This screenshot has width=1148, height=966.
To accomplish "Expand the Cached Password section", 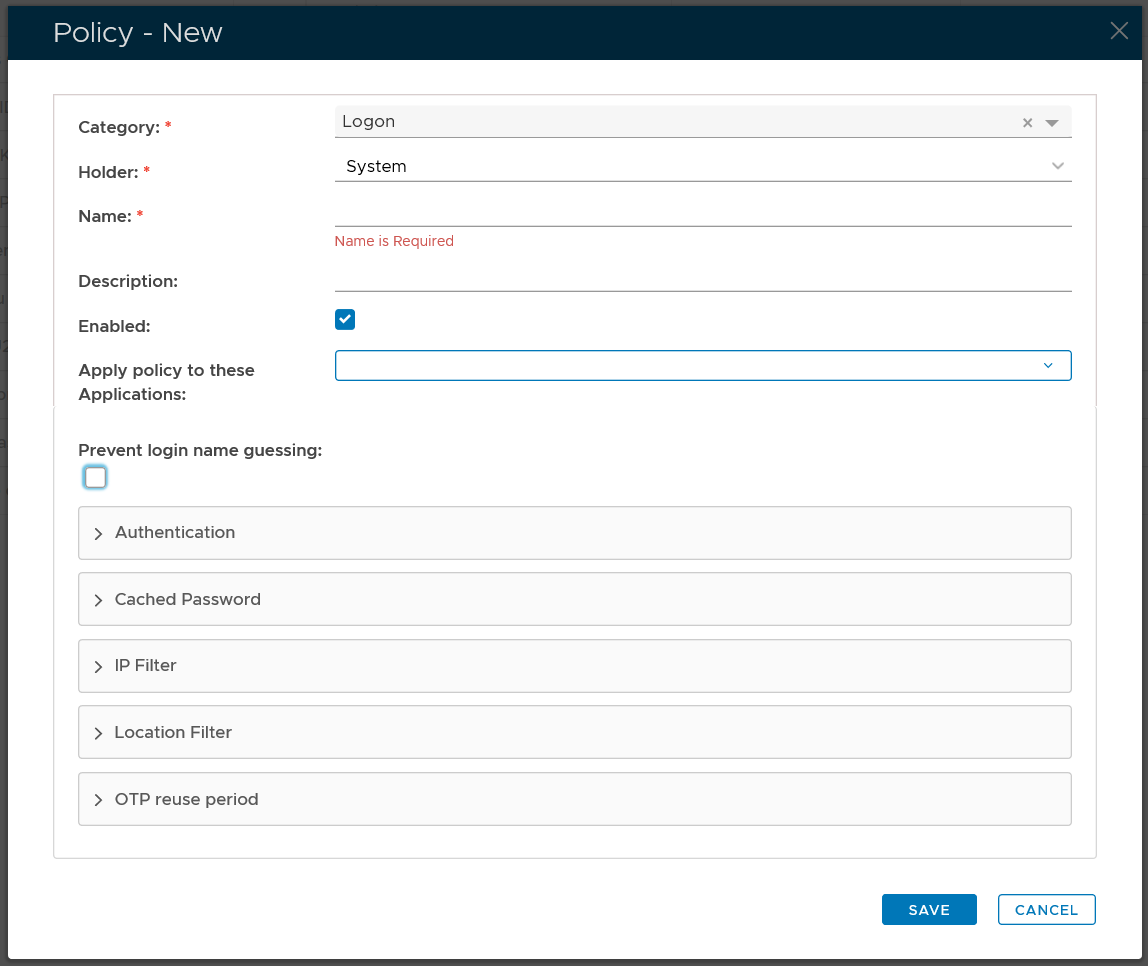I will (x=187, y=600).
